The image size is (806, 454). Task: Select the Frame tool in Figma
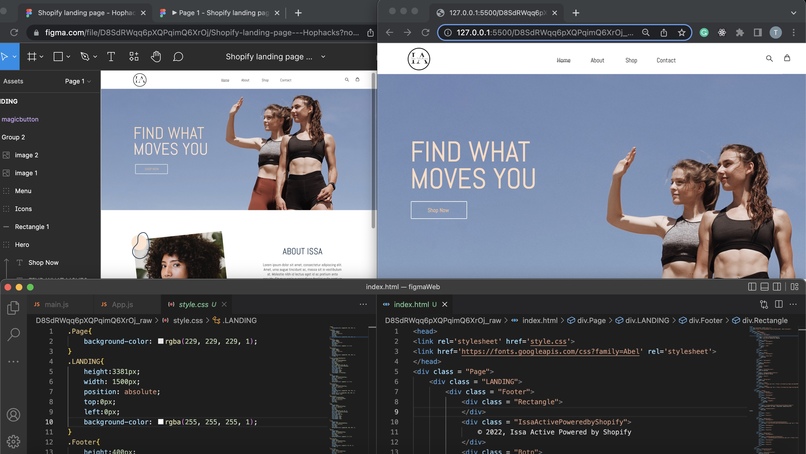[x=32, y=57]
